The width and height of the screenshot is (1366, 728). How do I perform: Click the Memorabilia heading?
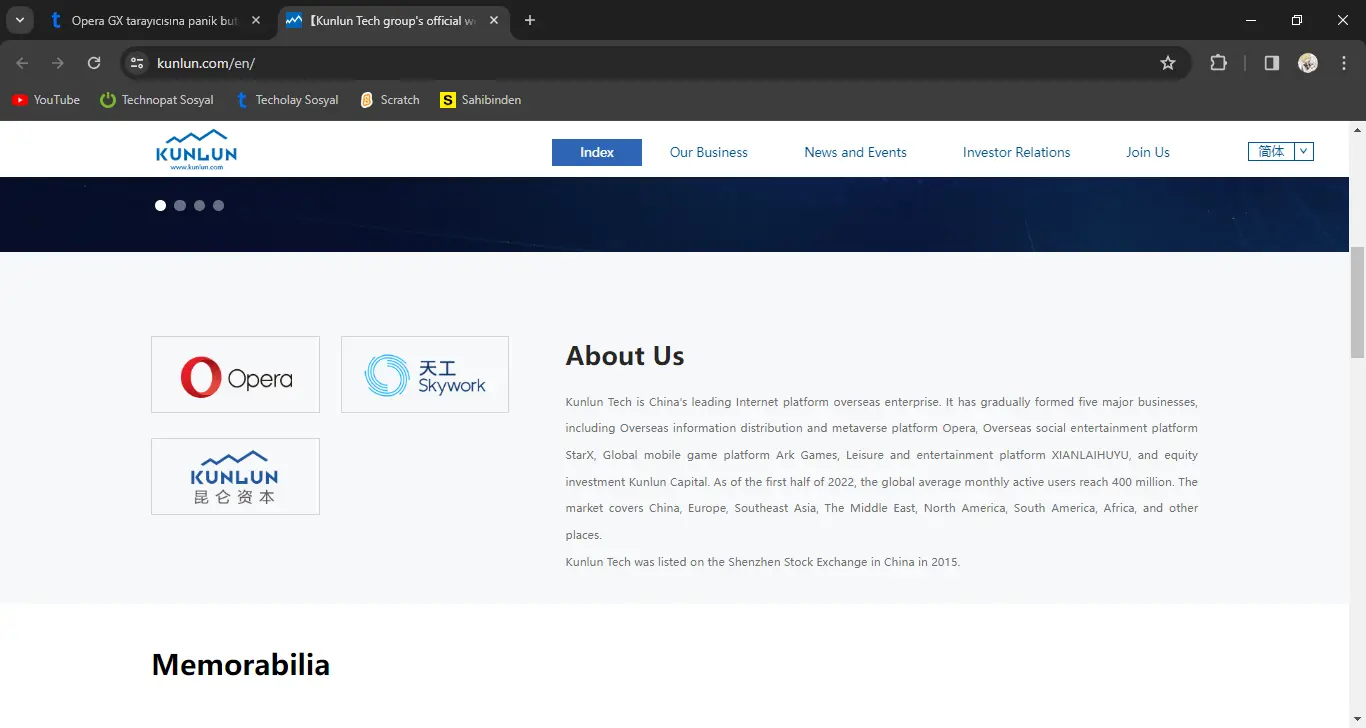[x=241, y=665]
